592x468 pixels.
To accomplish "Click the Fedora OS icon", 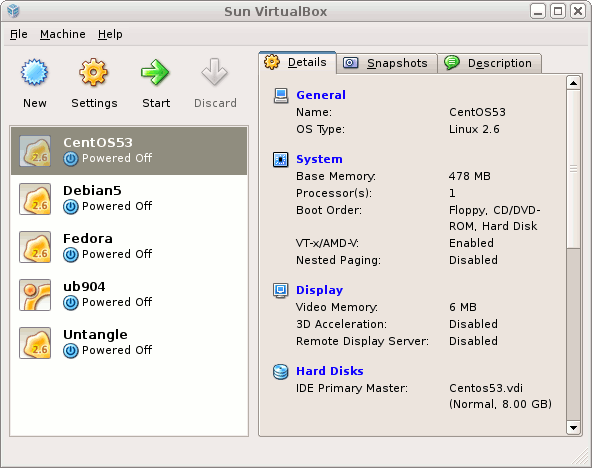I will (35, 247).
